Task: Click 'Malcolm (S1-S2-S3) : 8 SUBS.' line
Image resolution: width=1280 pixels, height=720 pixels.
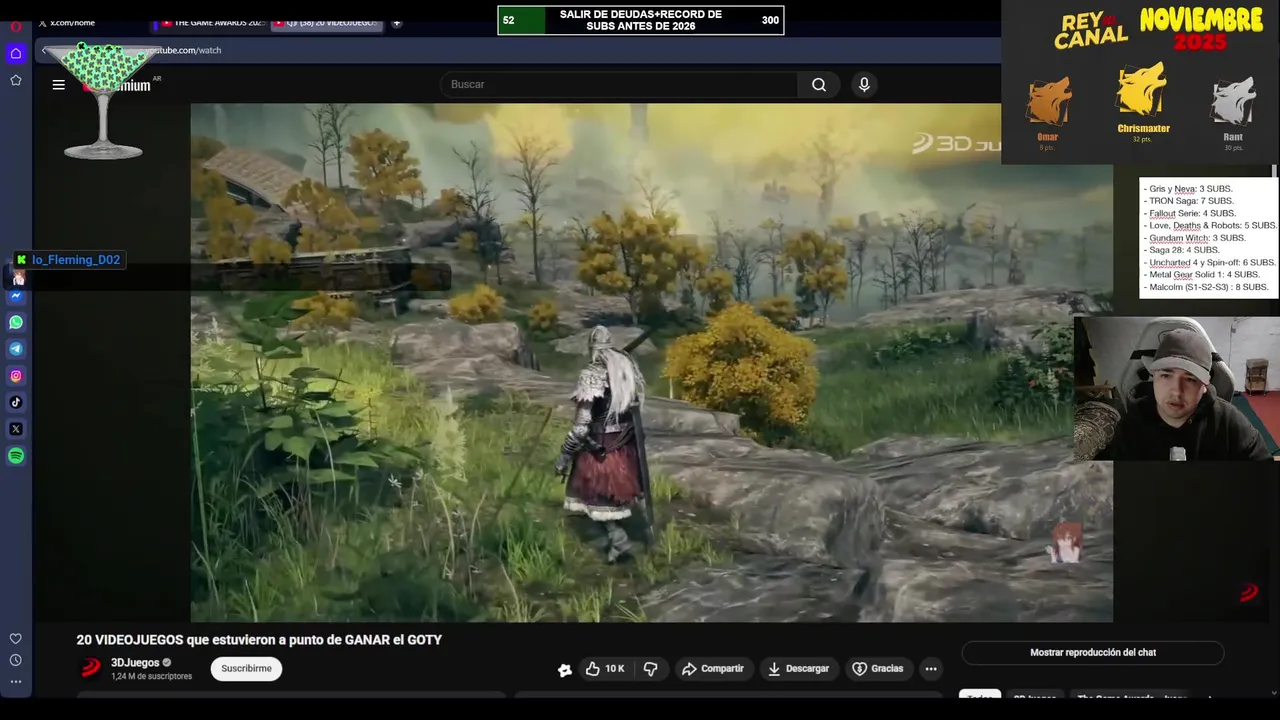Action: pos(1208,287)
